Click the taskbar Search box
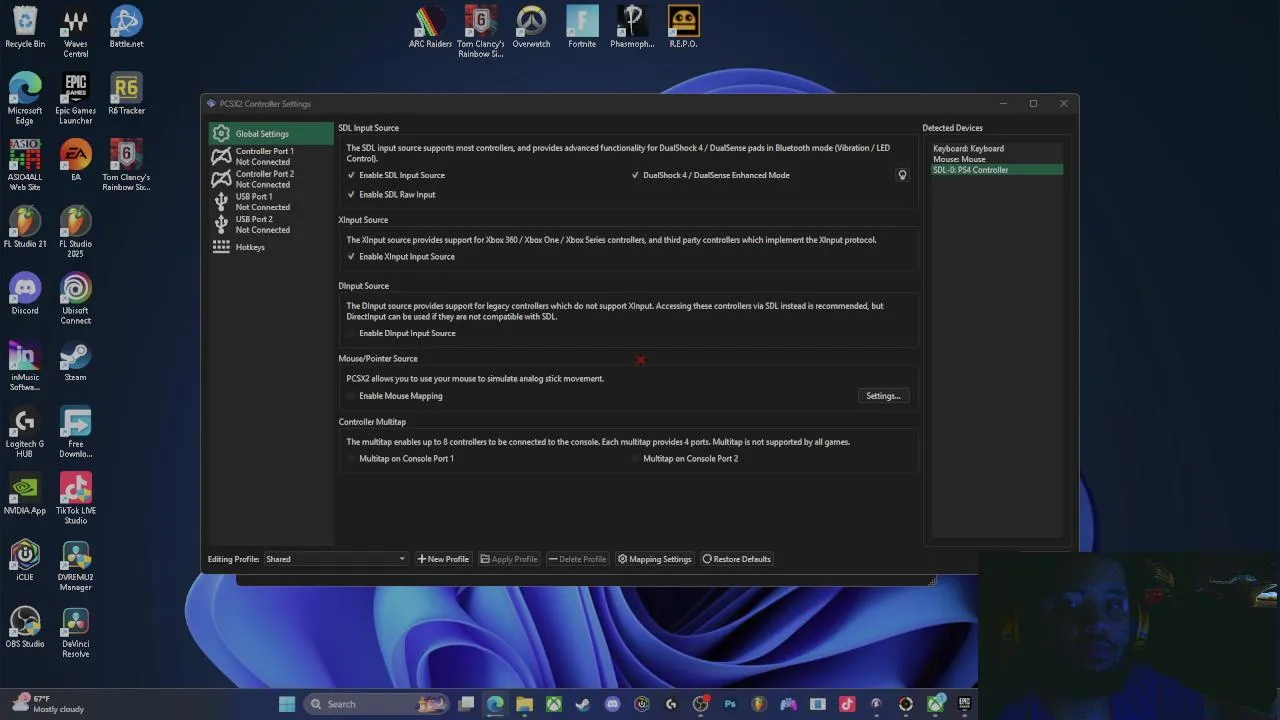The height and width of the screenshot is (720, 1280). 375,704
